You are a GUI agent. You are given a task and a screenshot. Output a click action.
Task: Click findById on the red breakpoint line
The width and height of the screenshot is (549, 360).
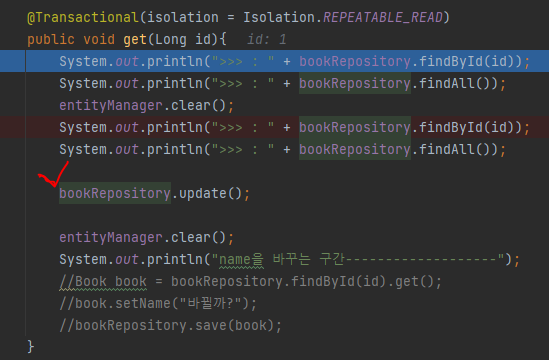click(451, 127)
